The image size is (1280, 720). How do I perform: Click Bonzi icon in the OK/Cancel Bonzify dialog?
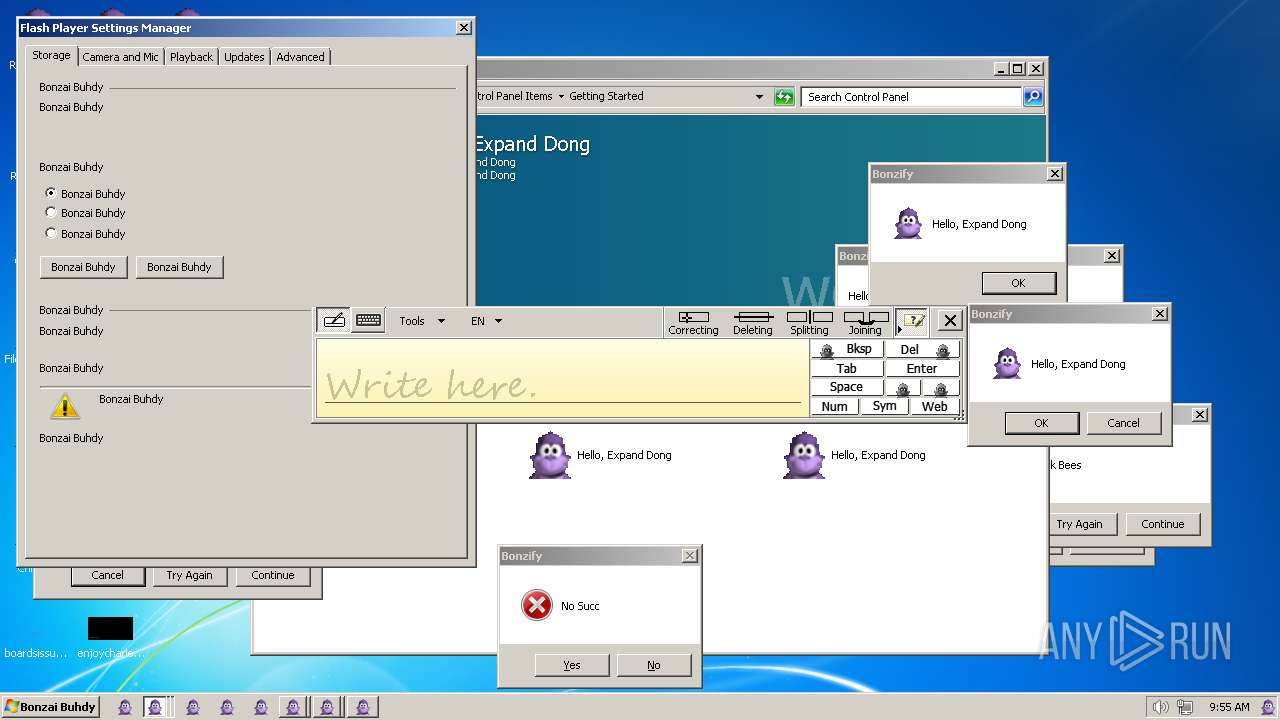point(1007,363)
